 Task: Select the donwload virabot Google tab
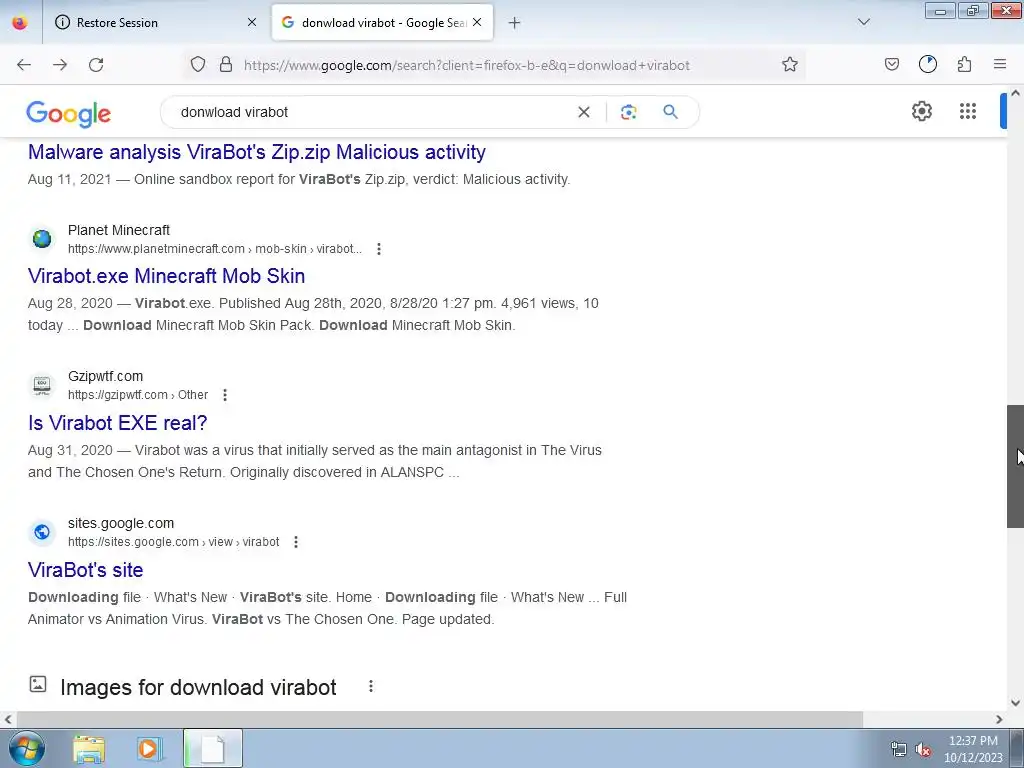pyautogui.click(x=382, y=22)
